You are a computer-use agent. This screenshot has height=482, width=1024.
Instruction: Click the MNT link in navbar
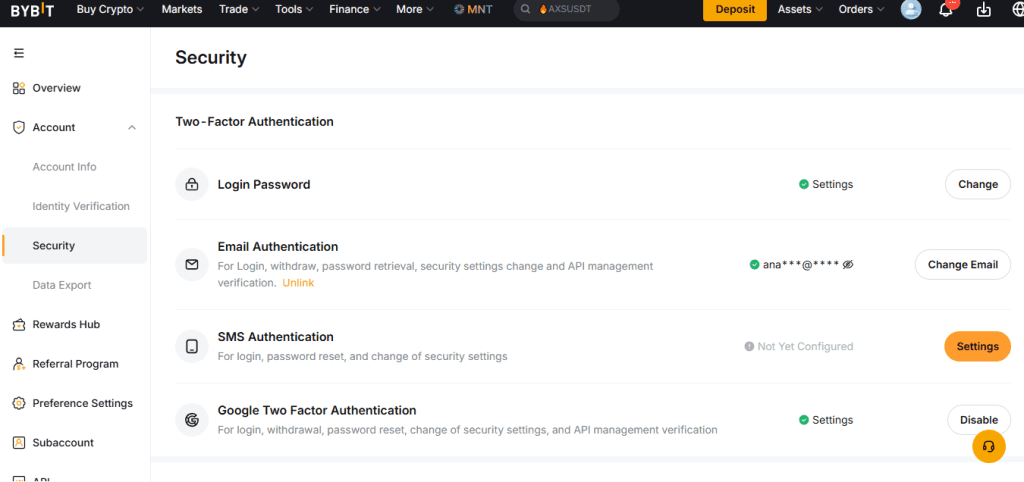click(473, 10)
